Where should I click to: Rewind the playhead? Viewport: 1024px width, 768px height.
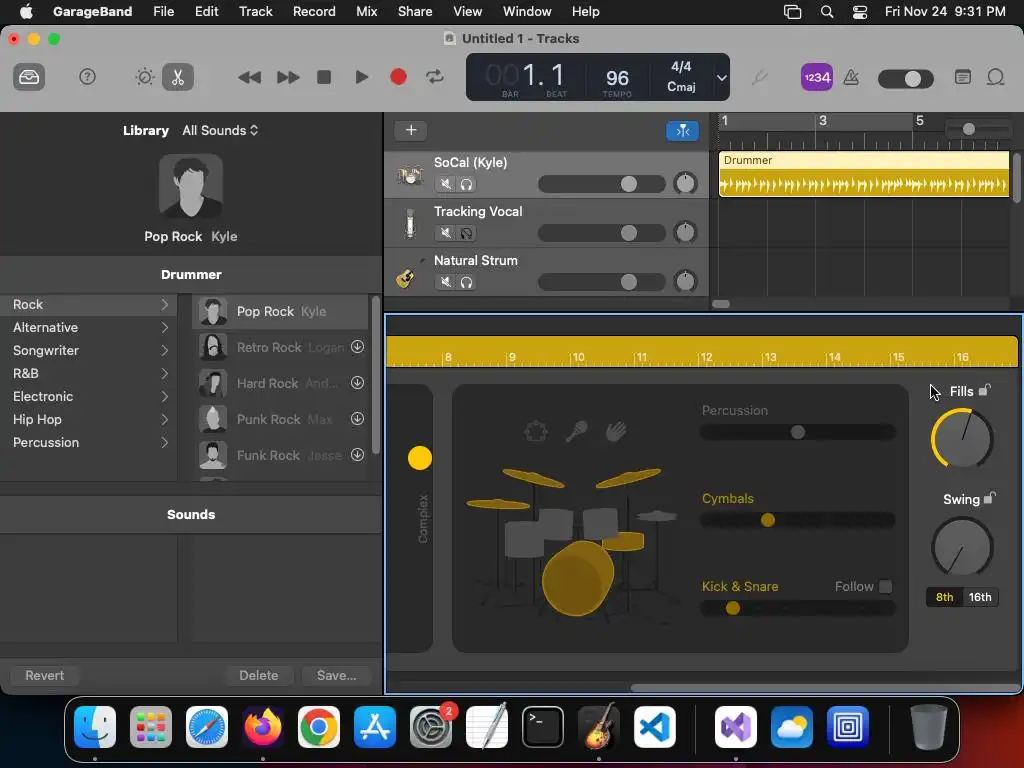[x=249, y=78]
